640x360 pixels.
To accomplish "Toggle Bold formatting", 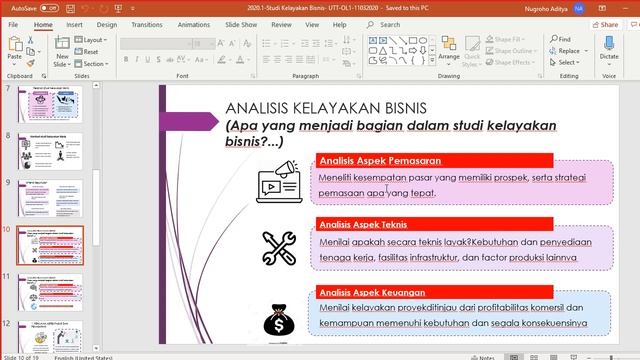I will pyautogui.click(x=126, y=60).
